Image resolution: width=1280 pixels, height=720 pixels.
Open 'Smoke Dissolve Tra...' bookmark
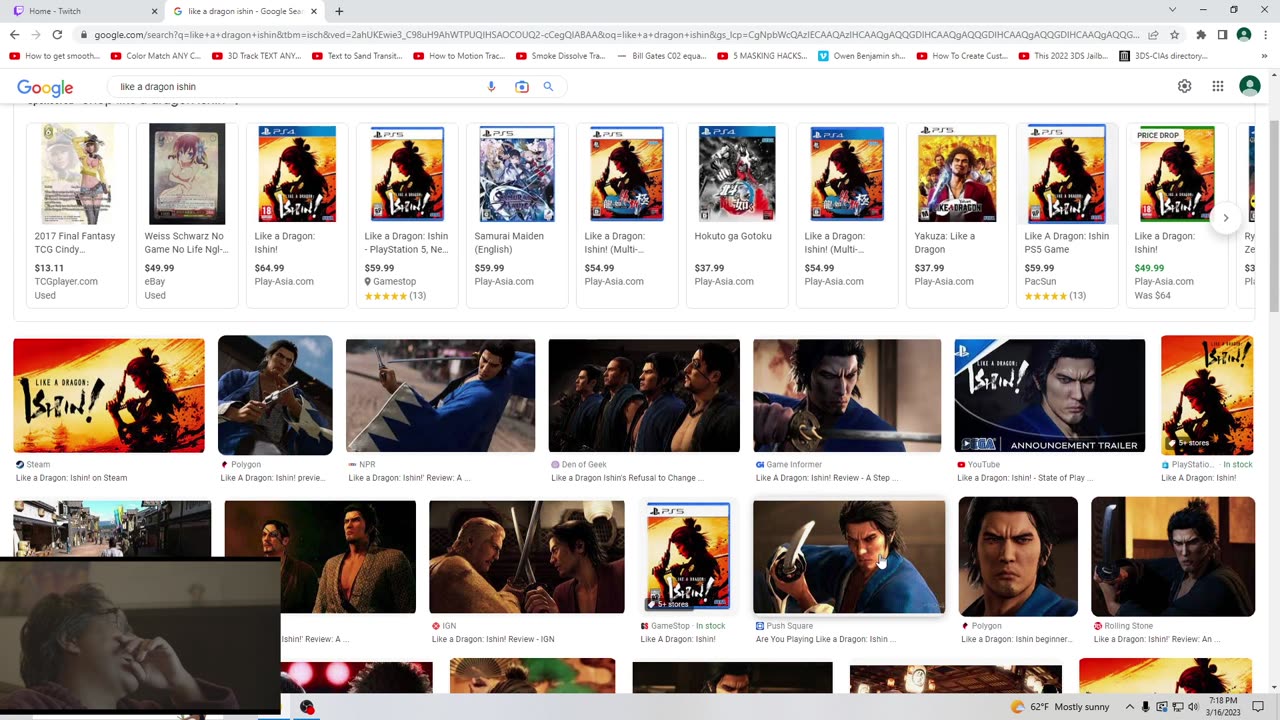coord(561,56)
